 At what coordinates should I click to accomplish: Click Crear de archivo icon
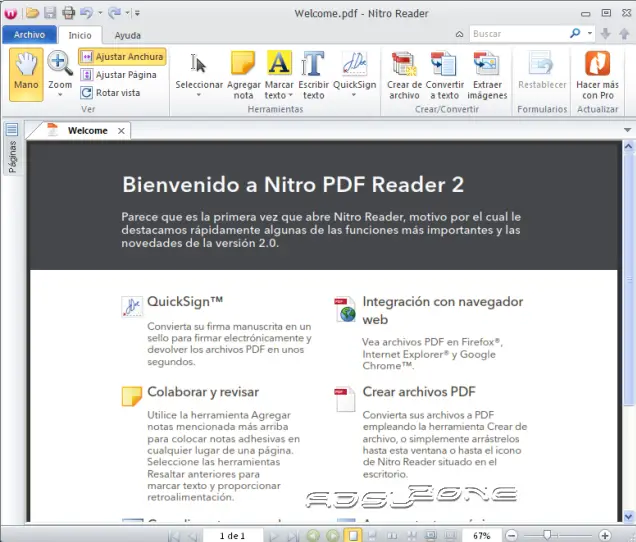pyautogui.click(x=404, y=64)
